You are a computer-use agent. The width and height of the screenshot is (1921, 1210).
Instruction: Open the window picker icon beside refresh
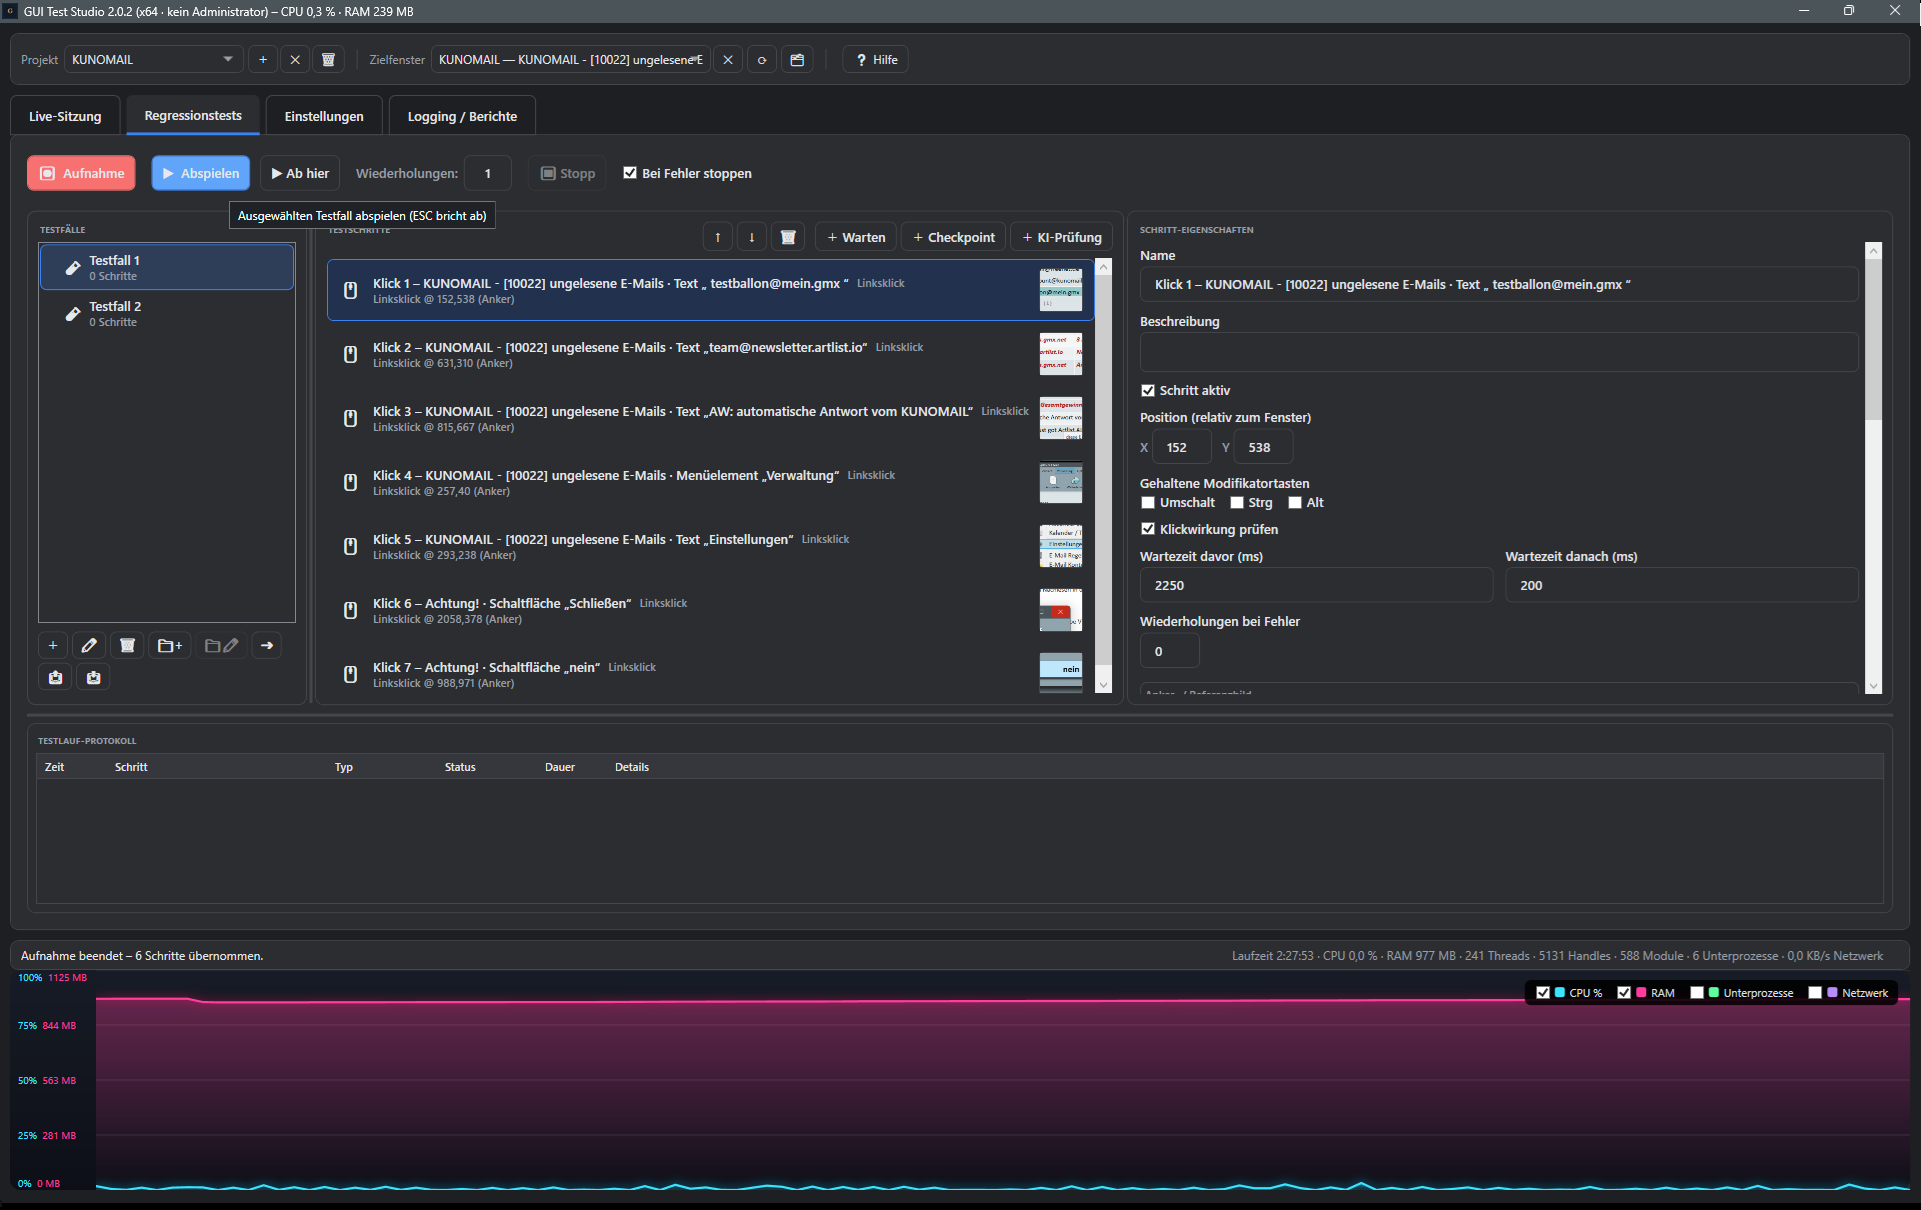point(797,60)
